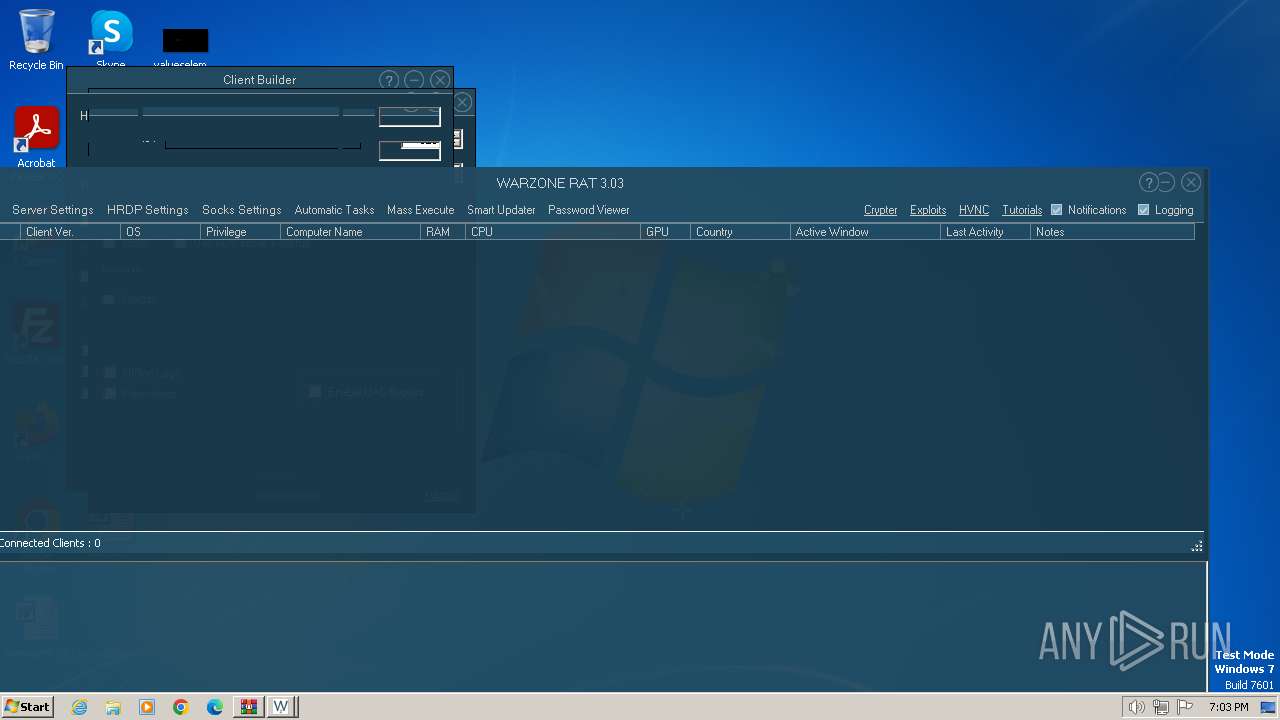Click the volume speaker tray icon

[1136, 707]
